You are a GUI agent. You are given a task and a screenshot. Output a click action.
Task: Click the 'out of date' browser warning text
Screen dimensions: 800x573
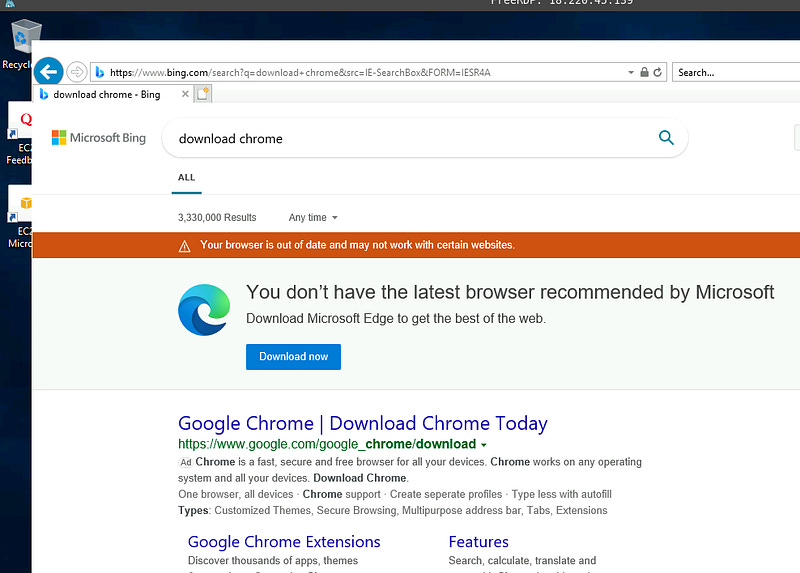click(357, 245)
